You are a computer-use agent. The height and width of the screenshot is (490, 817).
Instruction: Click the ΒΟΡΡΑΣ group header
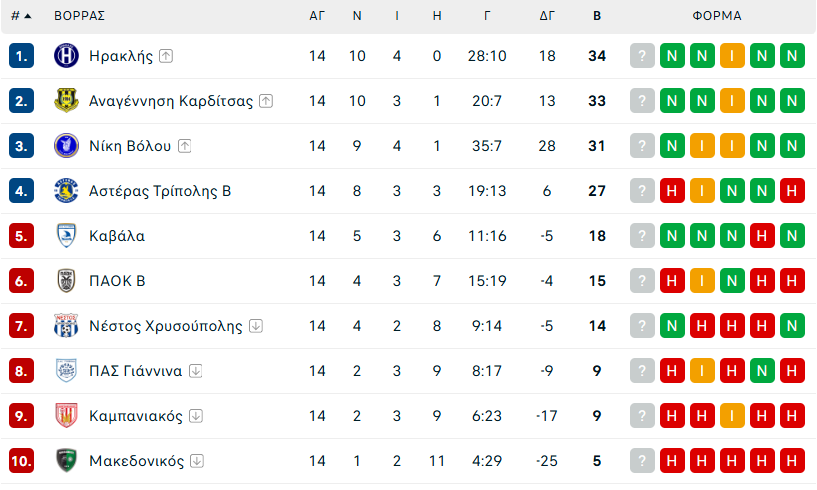pos(80,16)
